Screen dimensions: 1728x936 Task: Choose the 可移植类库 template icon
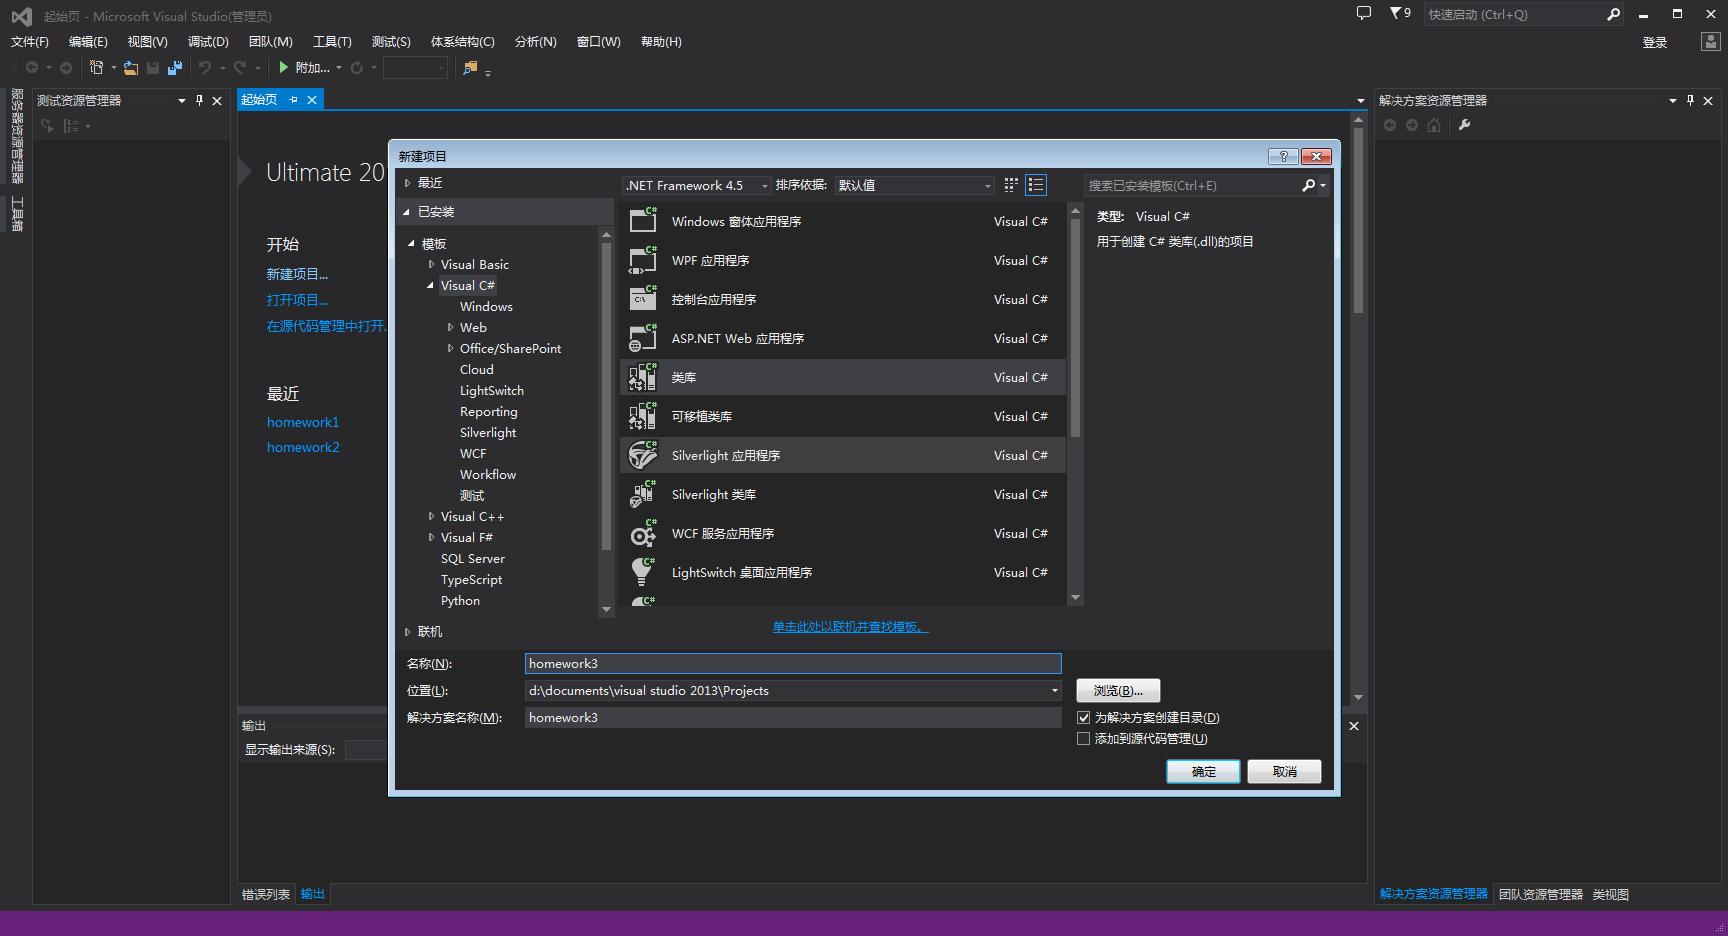[x=643, y=416]
